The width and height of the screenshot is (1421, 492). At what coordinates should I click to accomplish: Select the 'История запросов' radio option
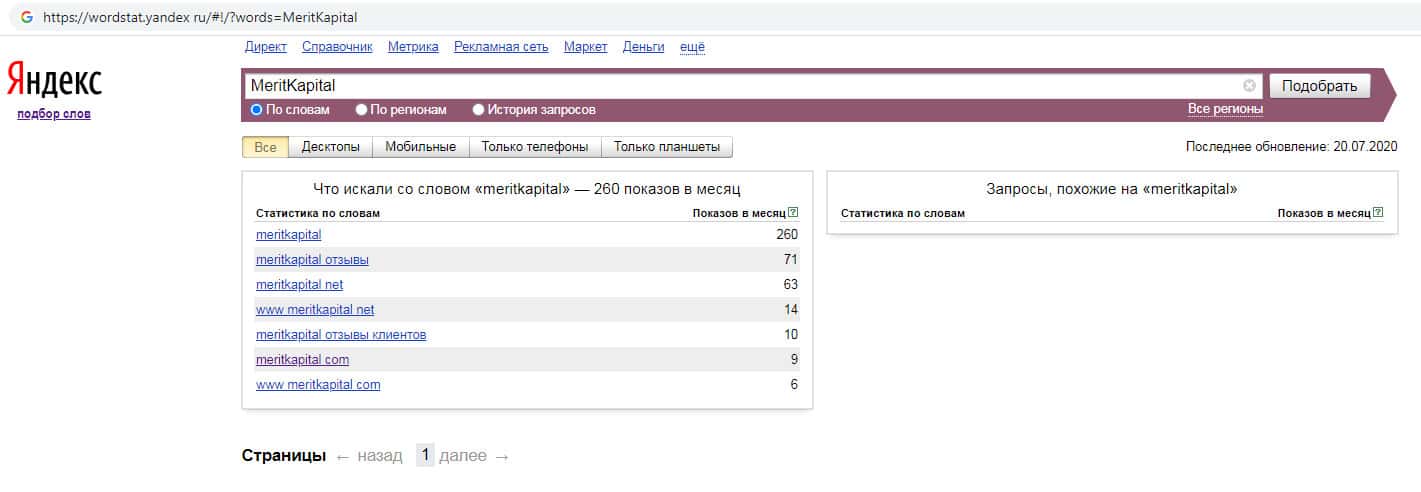478,110
